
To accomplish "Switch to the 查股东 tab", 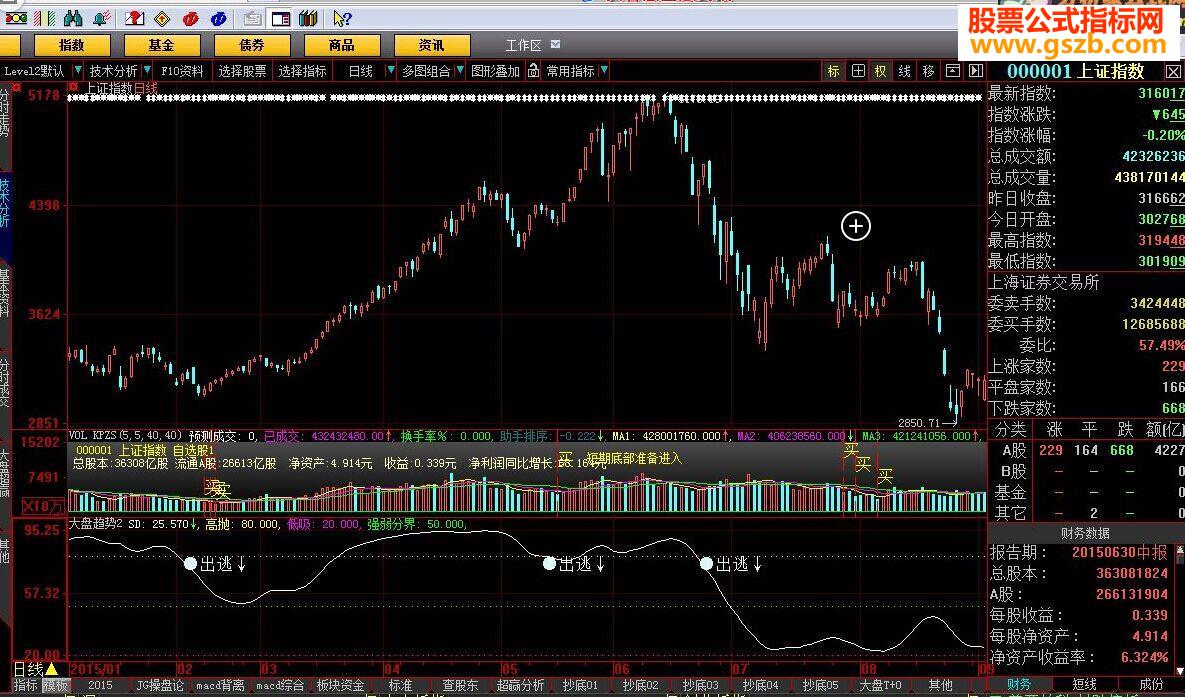I will coord(460,685).
